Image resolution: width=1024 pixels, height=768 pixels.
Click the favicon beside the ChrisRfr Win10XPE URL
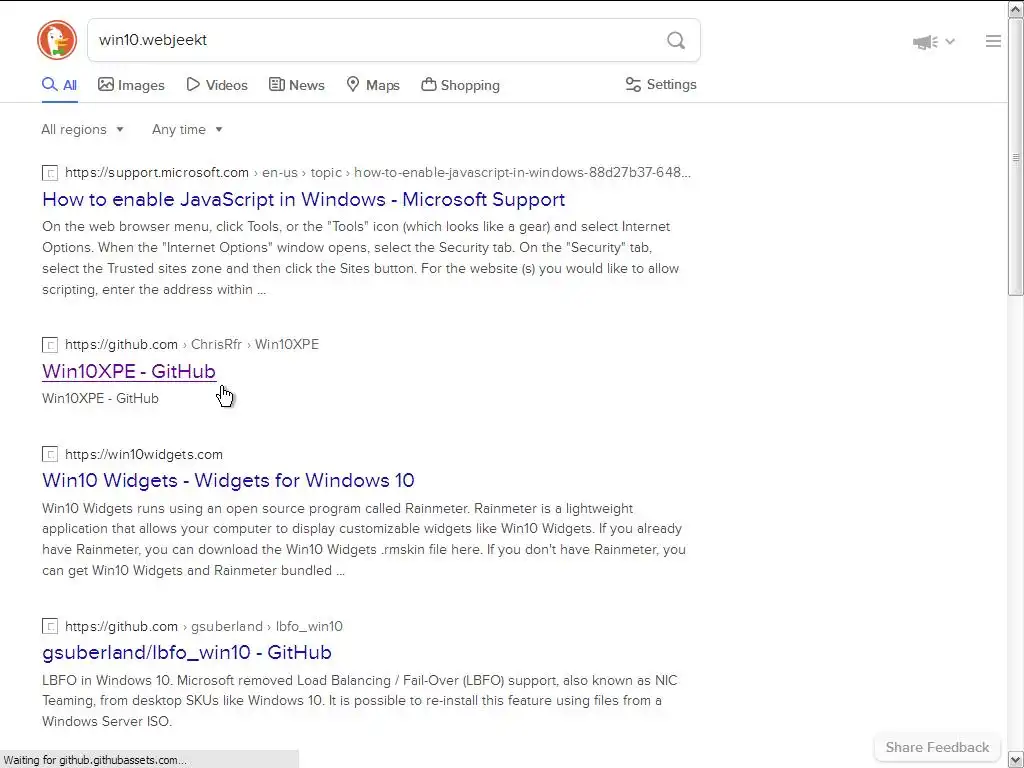click(x=50, y=345)
